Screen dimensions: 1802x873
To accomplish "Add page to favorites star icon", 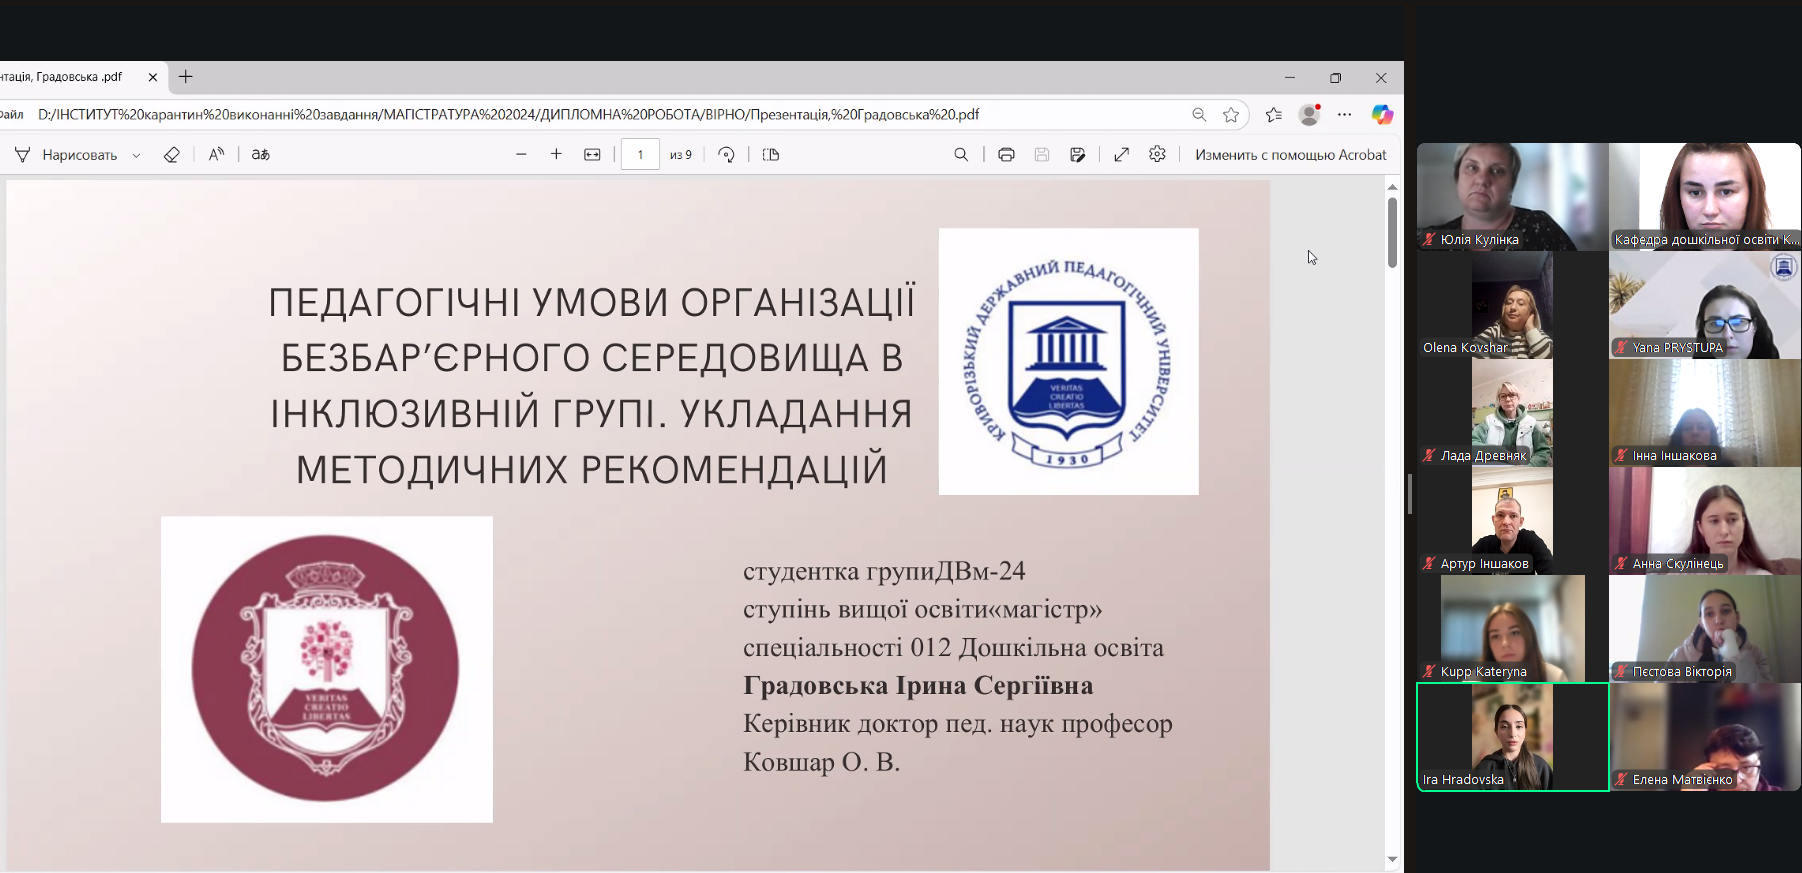I will coord(1231,115).
